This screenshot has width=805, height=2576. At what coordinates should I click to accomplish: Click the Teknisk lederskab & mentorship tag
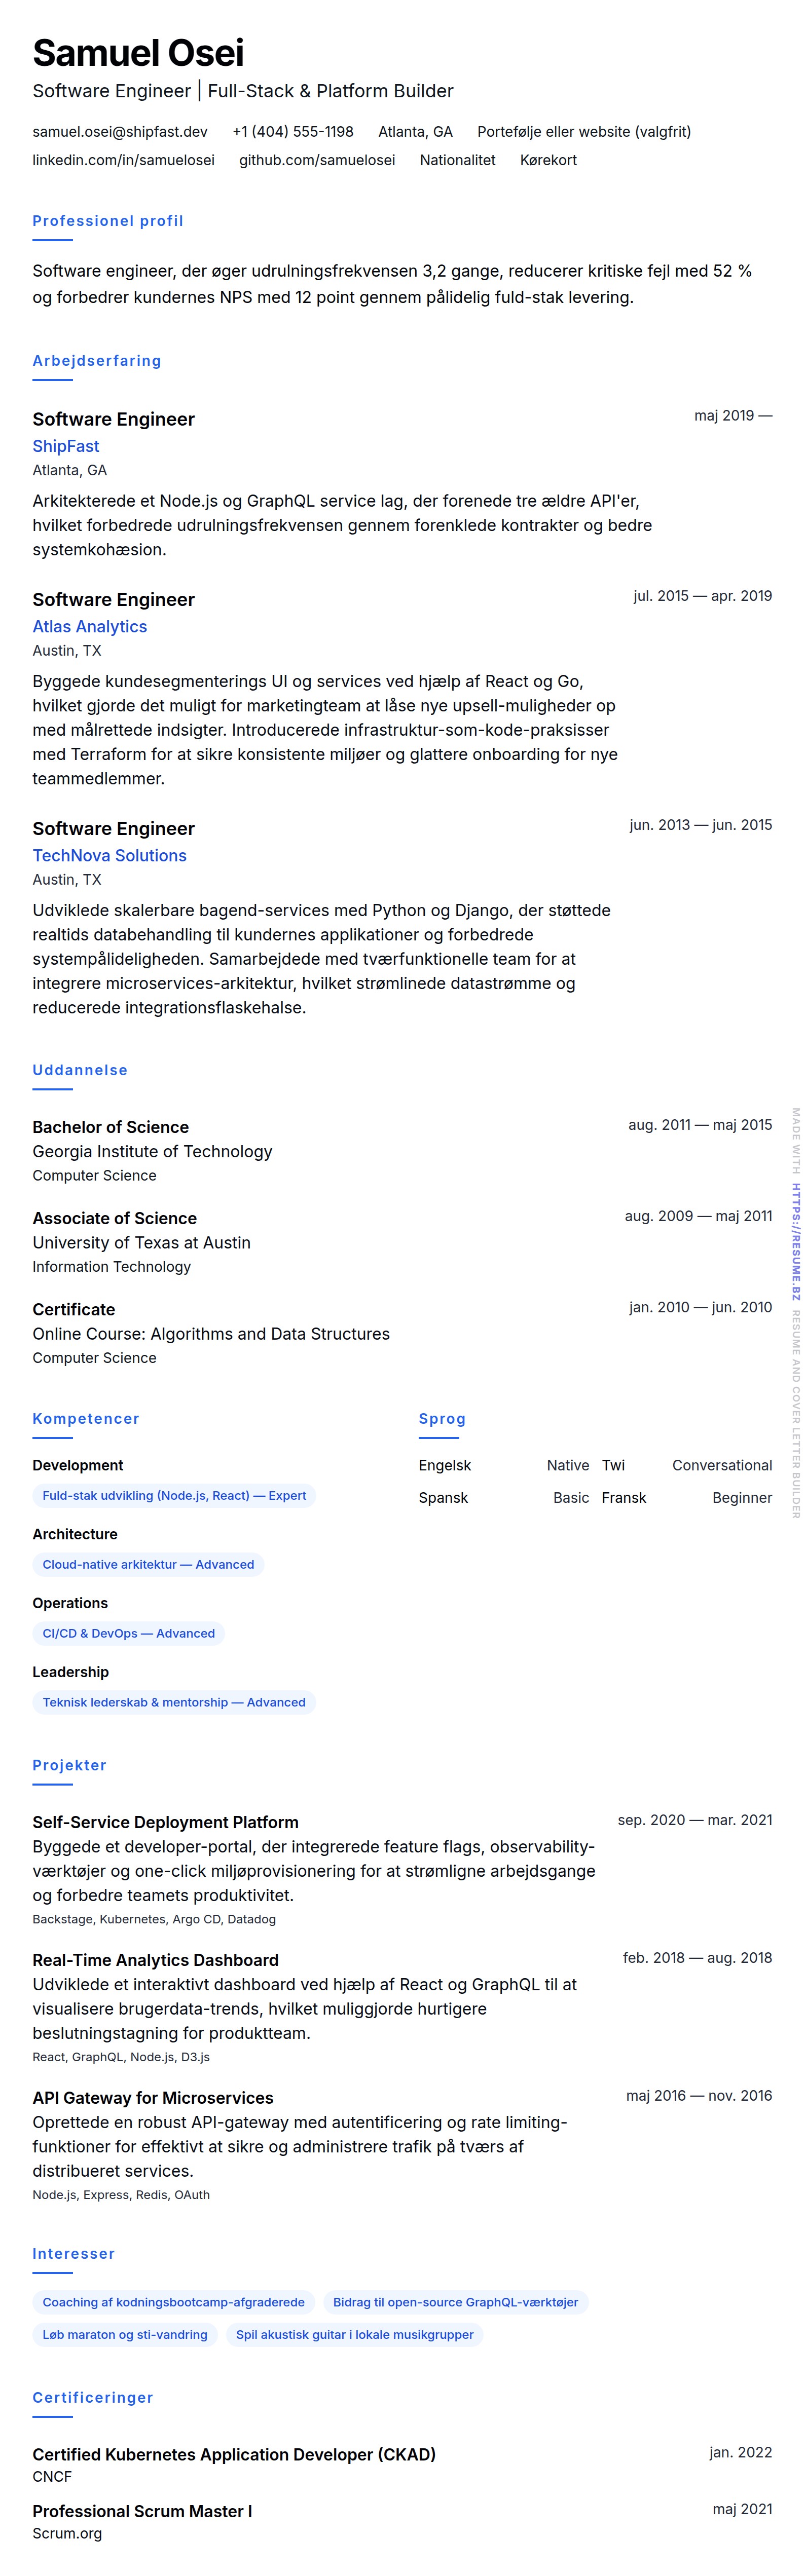point(174,1703)
